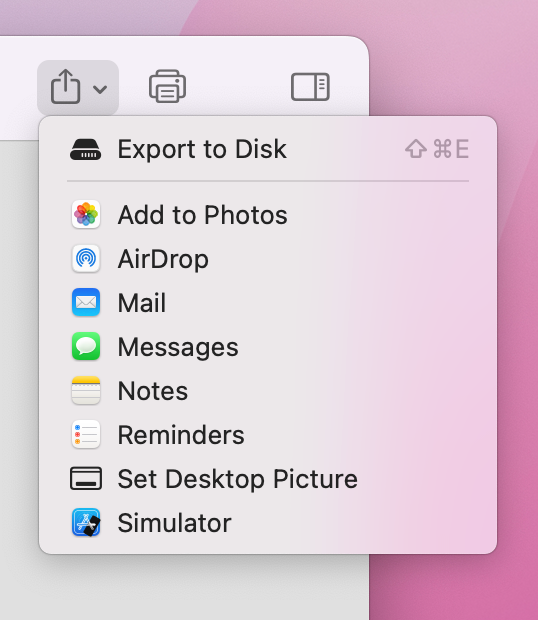Choose Export to Disk menu item

[268, 149]
